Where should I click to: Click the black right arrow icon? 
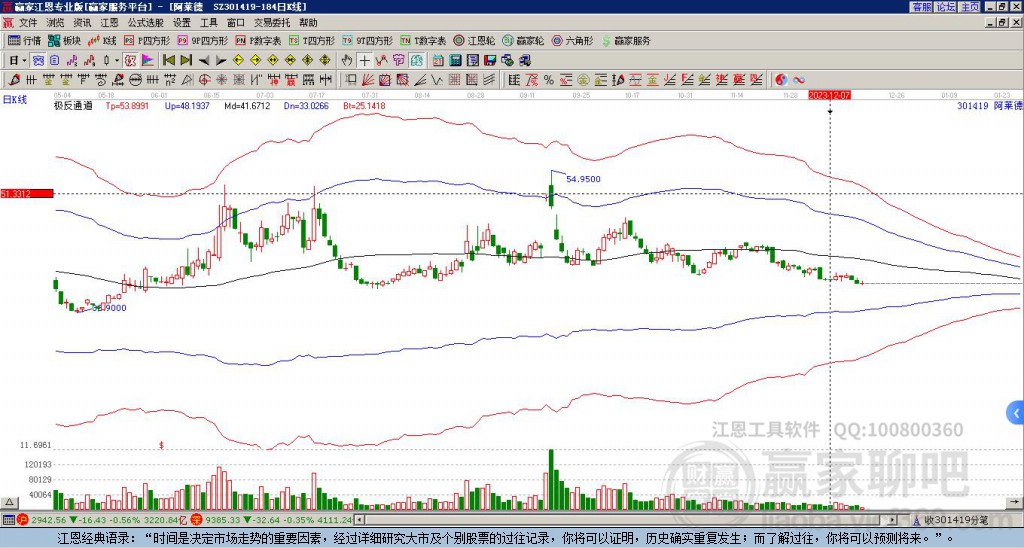[x=221, y=61]
